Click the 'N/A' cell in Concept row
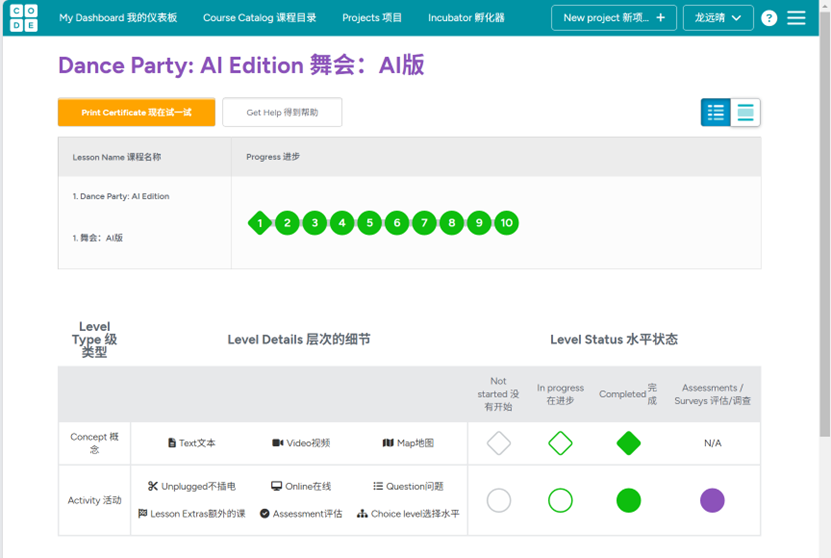The height and width of the screenshot is (558, 831). point(712,443)
